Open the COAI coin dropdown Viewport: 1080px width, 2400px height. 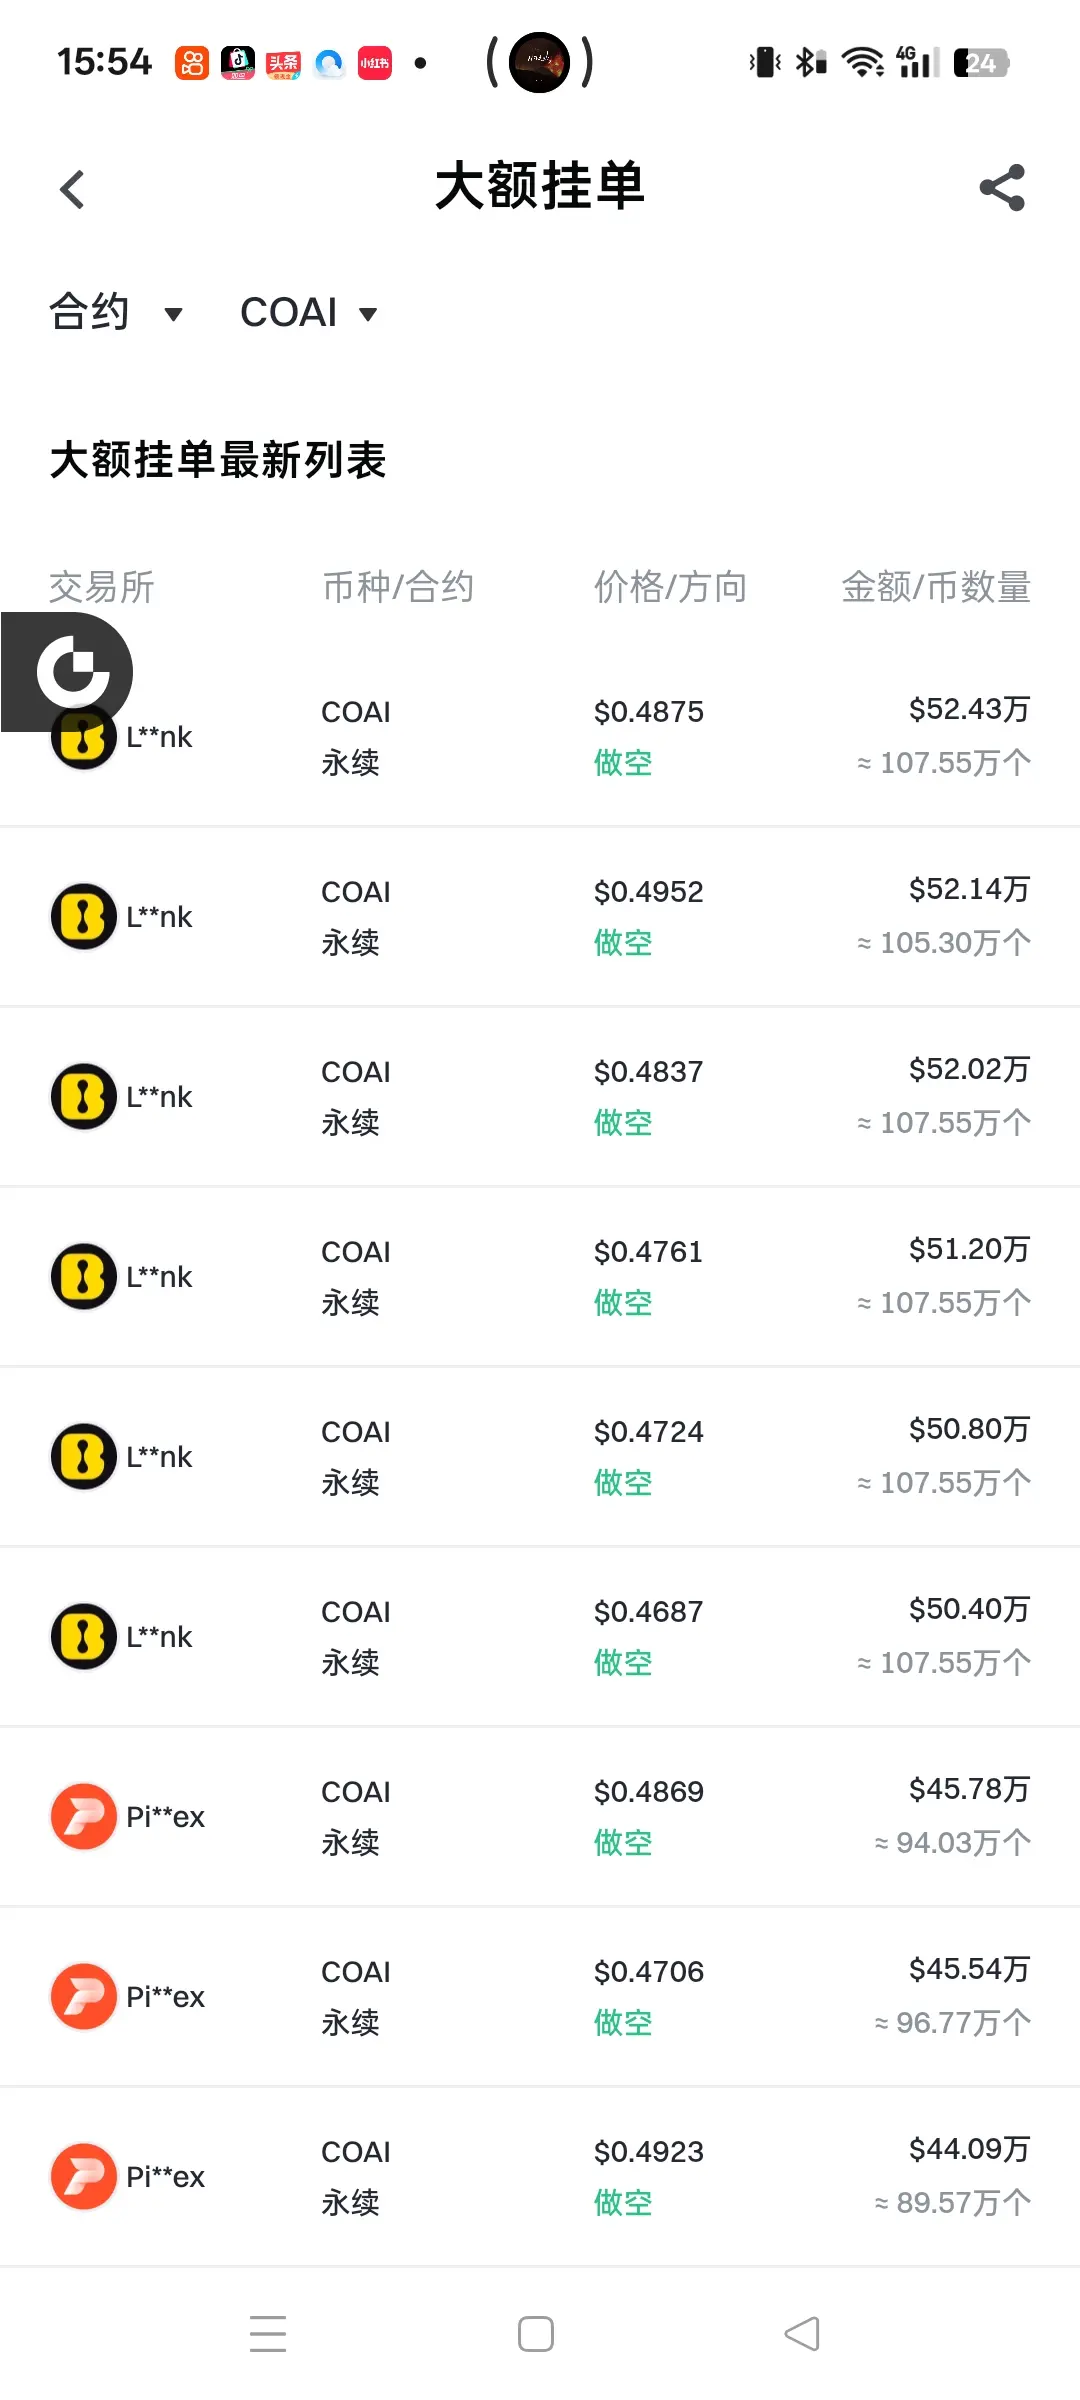pyautogui.click(x=290, y=312)
